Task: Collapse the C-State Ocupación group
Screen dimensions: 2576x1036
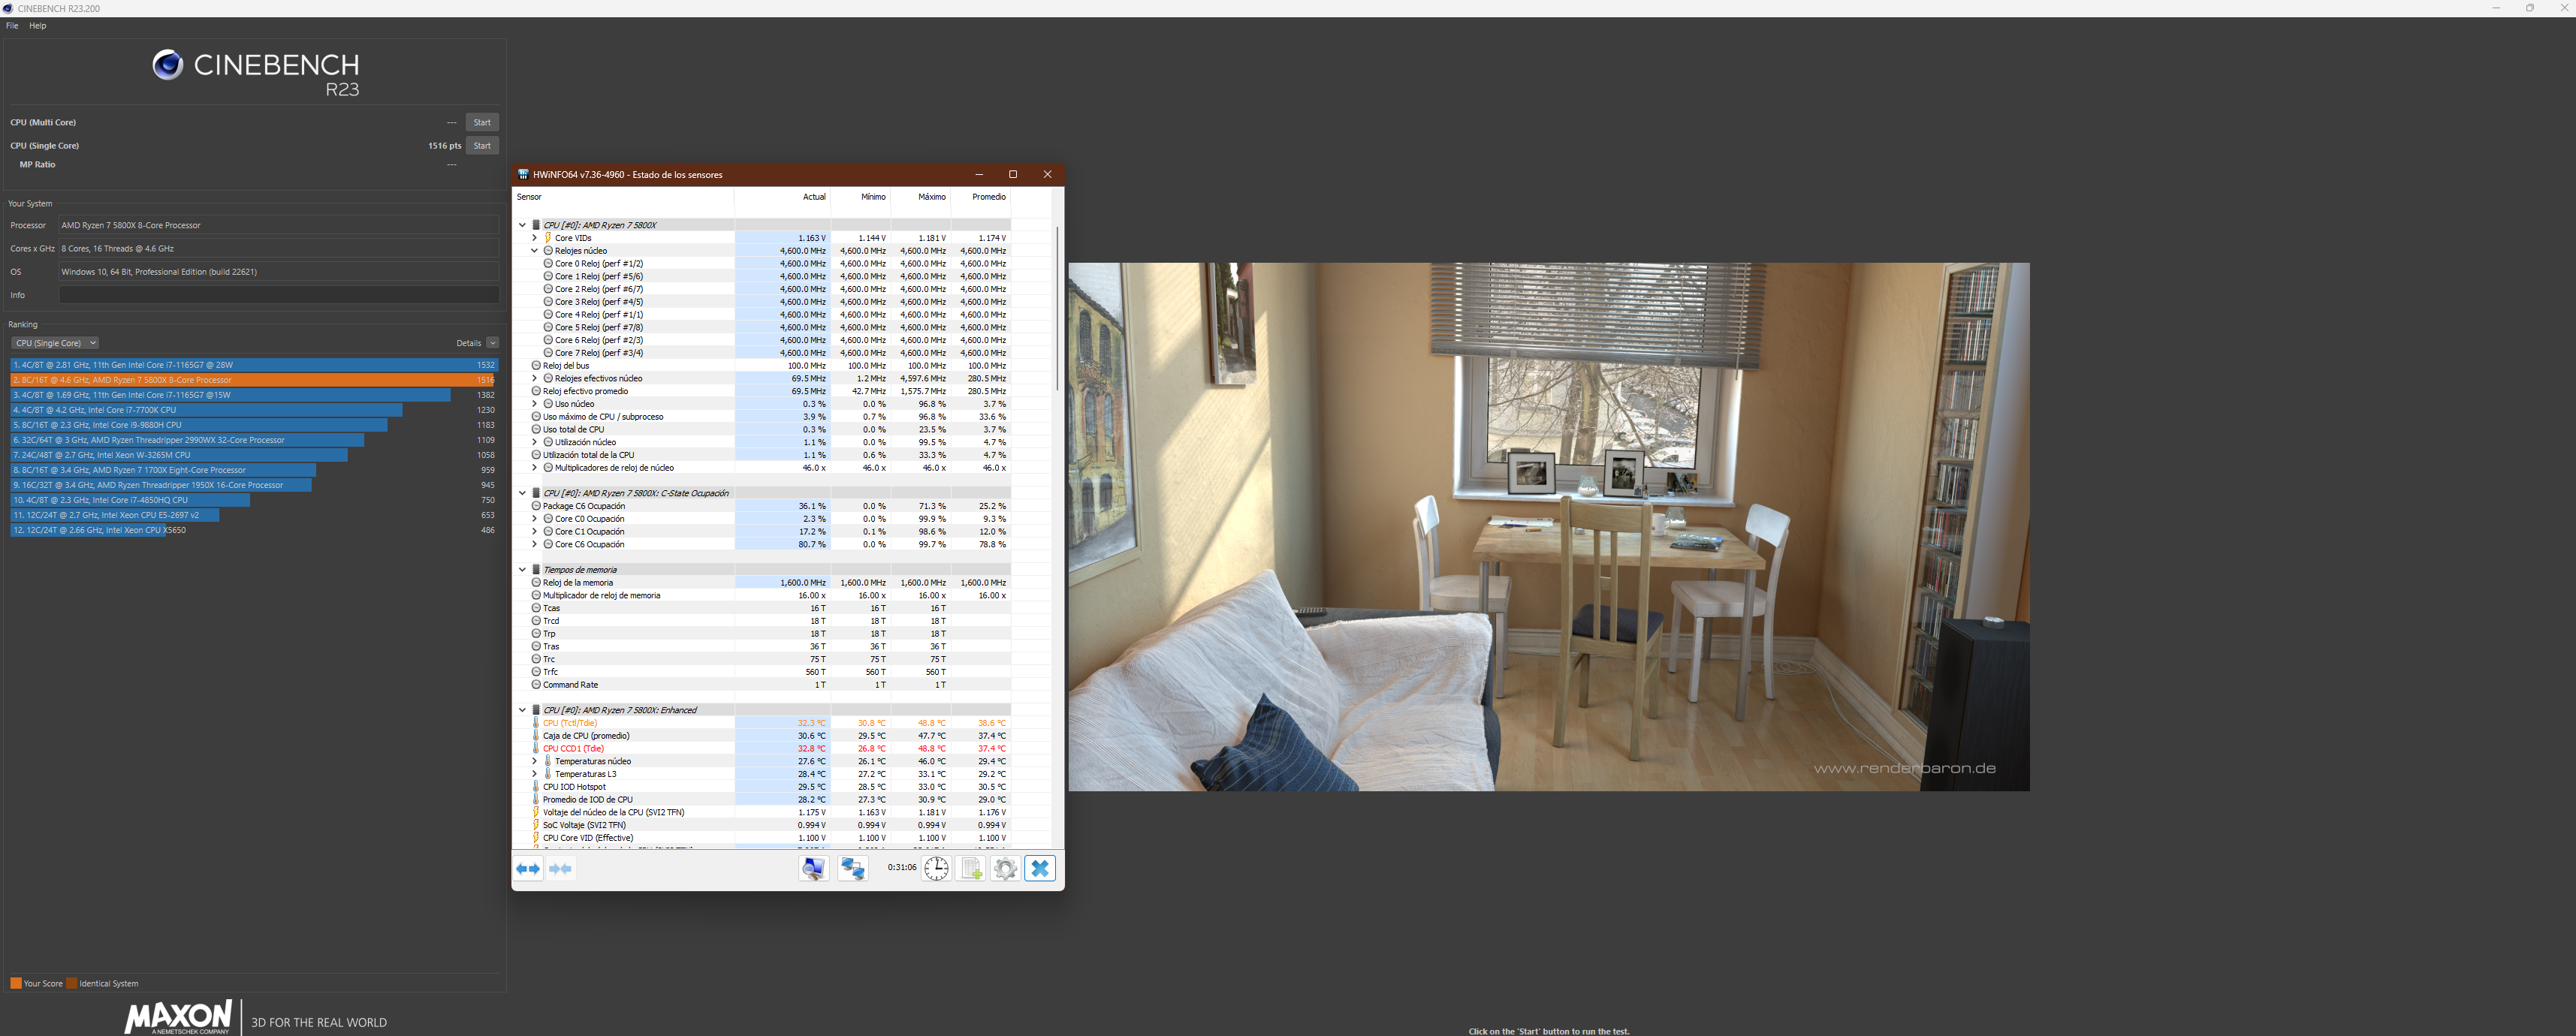Action: 522,493
